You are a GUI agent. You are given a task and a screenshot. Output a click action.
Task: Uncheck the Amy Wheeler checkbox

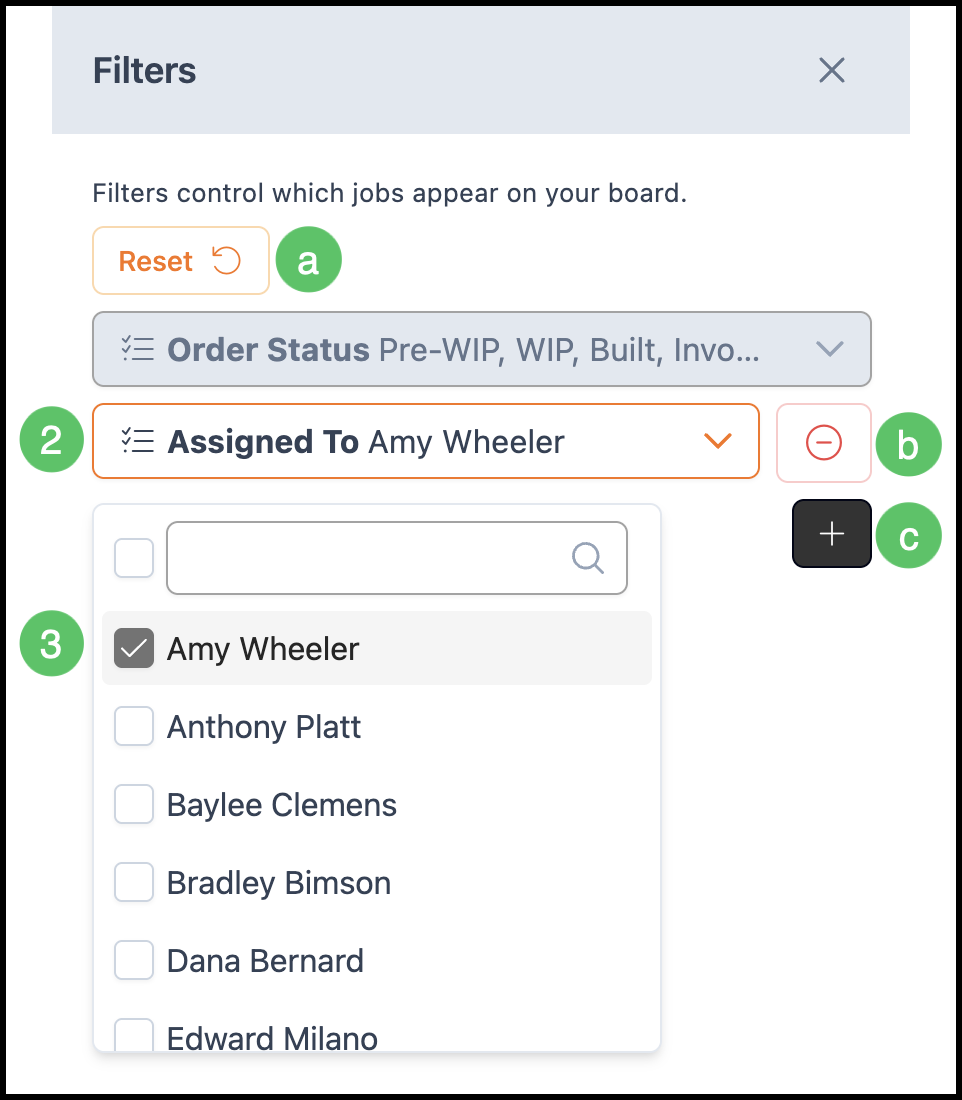pyautogui.click(x=134, y=648)
